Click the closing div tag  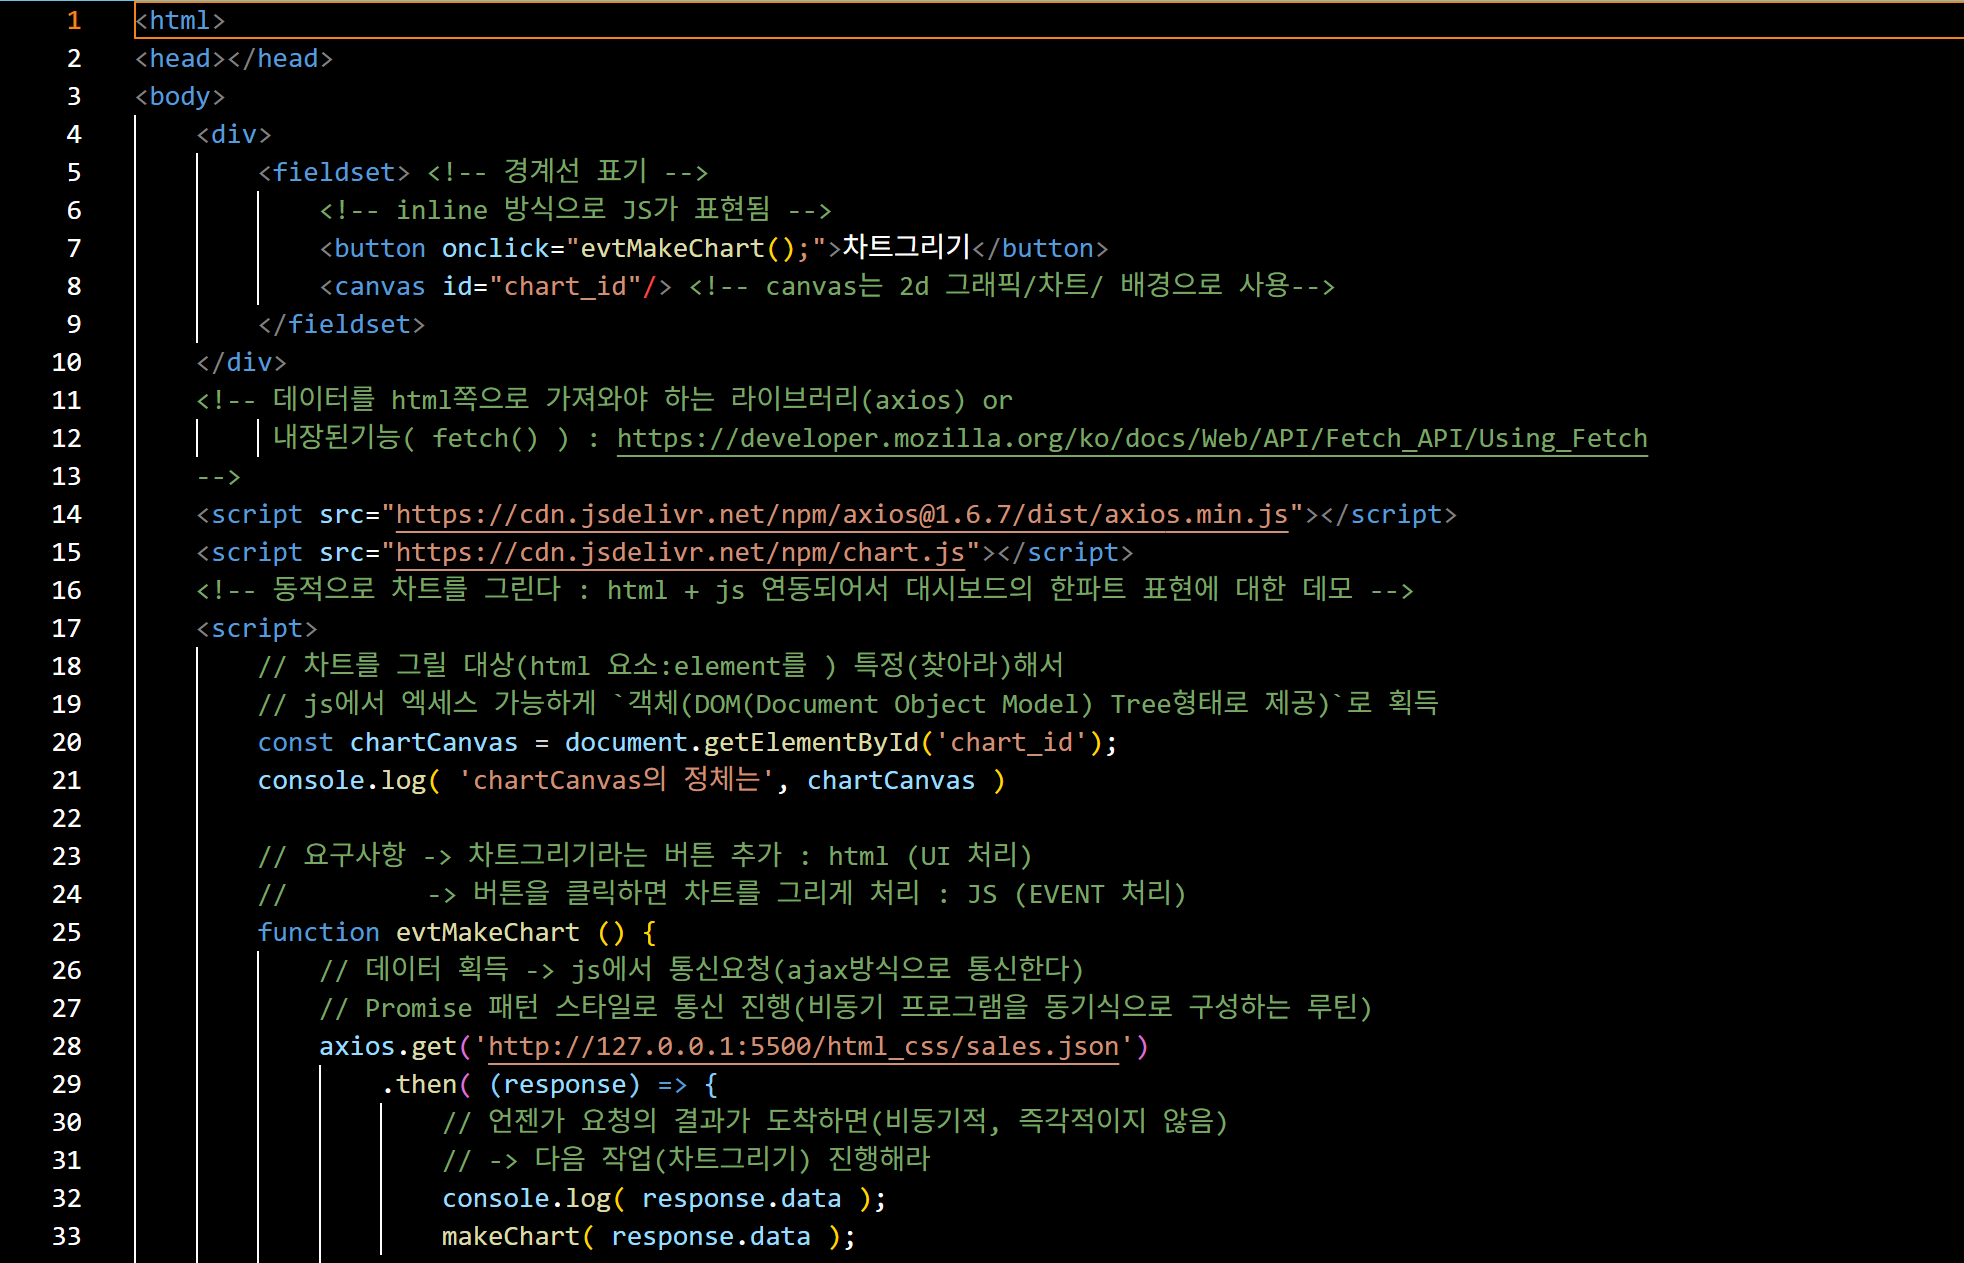[242, 363]
